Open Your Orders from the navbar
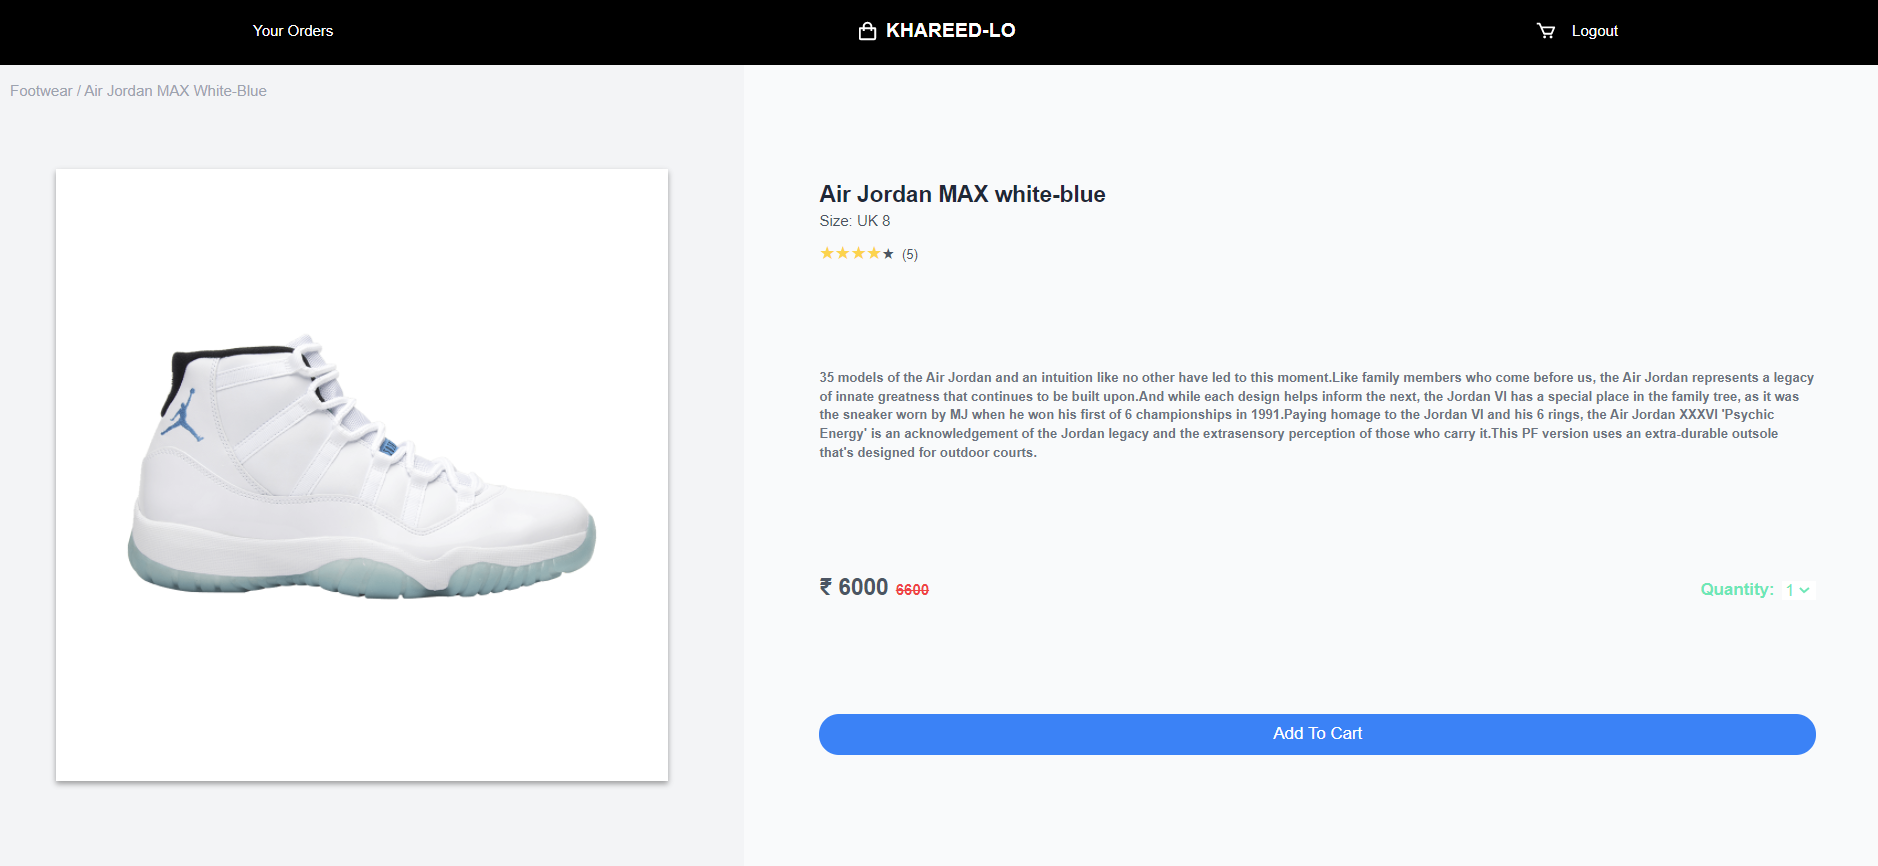The image size is (1878, 866). click(x=293, y=31)
